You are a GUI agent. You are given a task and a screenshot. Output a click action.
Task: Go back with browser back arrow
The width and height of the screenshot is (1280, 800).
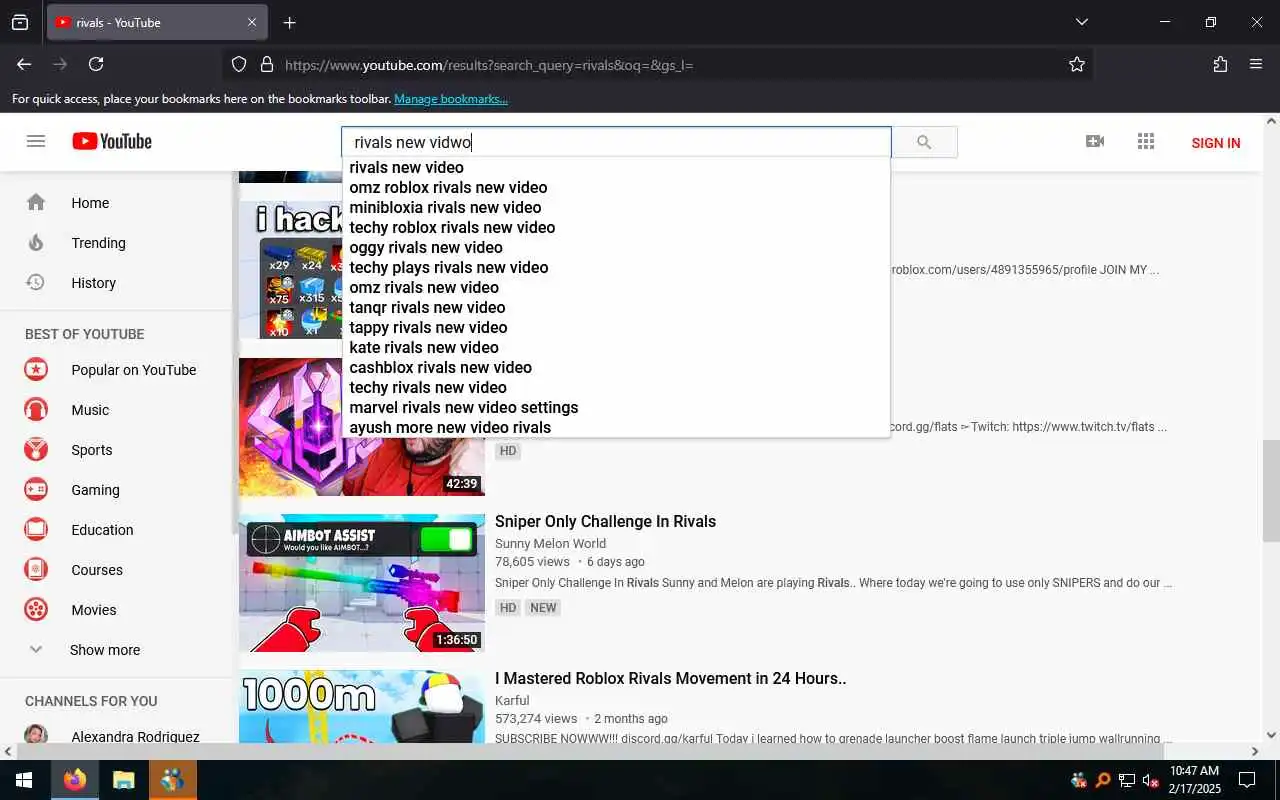point(24,64)
